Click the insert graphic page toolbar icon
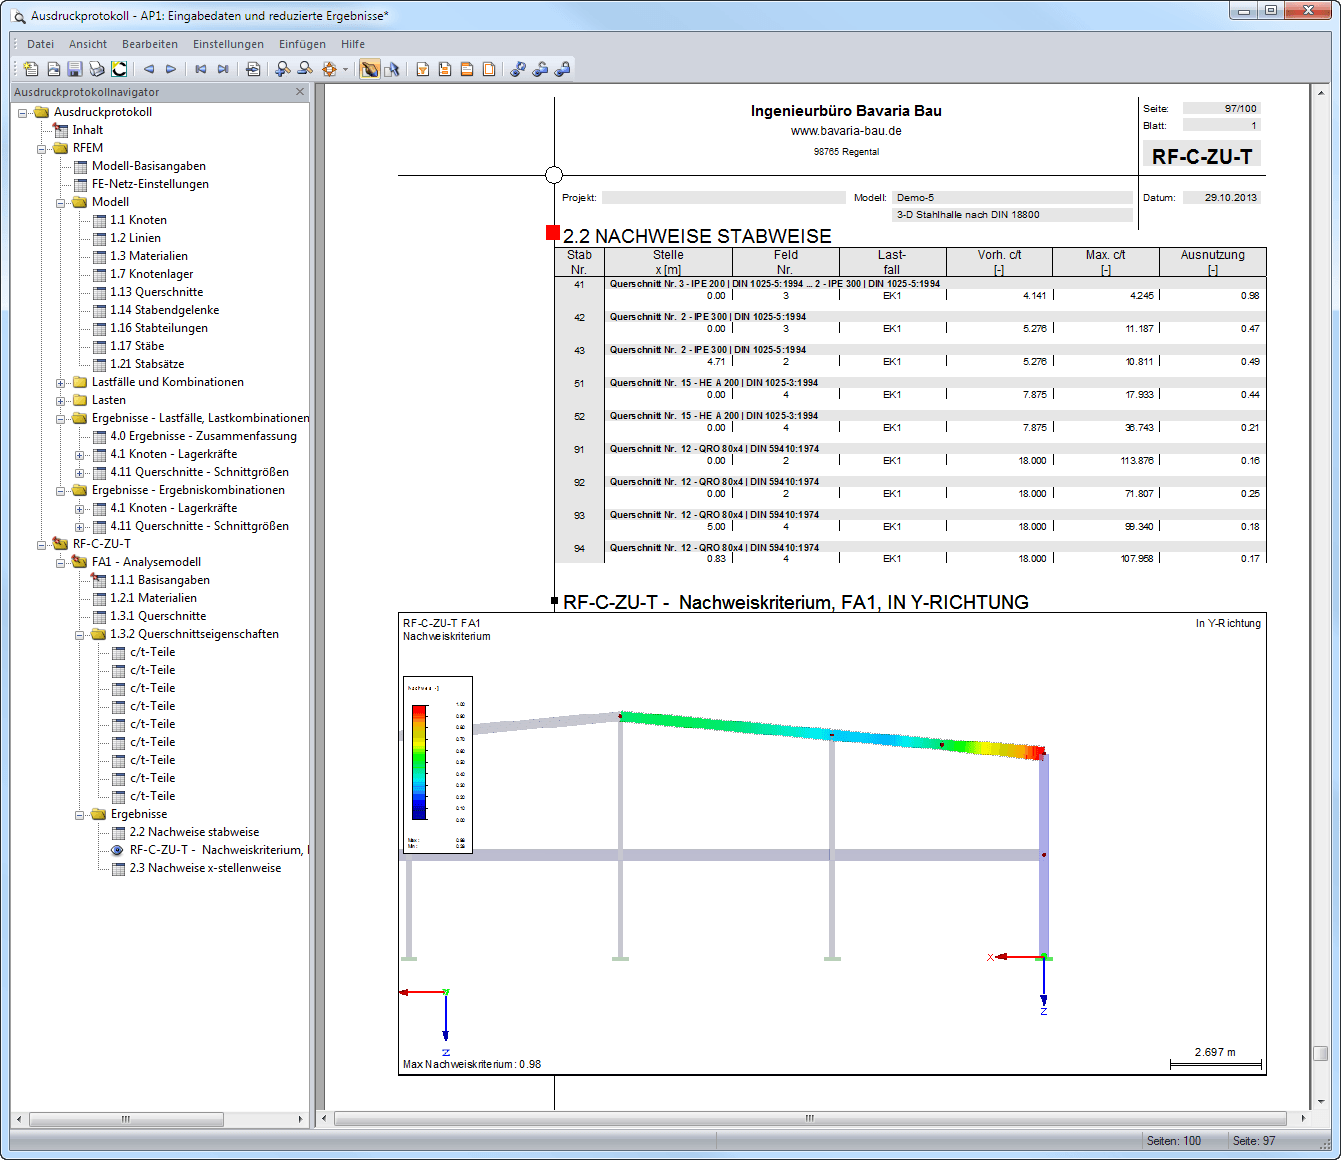 [x=53, y=69]
